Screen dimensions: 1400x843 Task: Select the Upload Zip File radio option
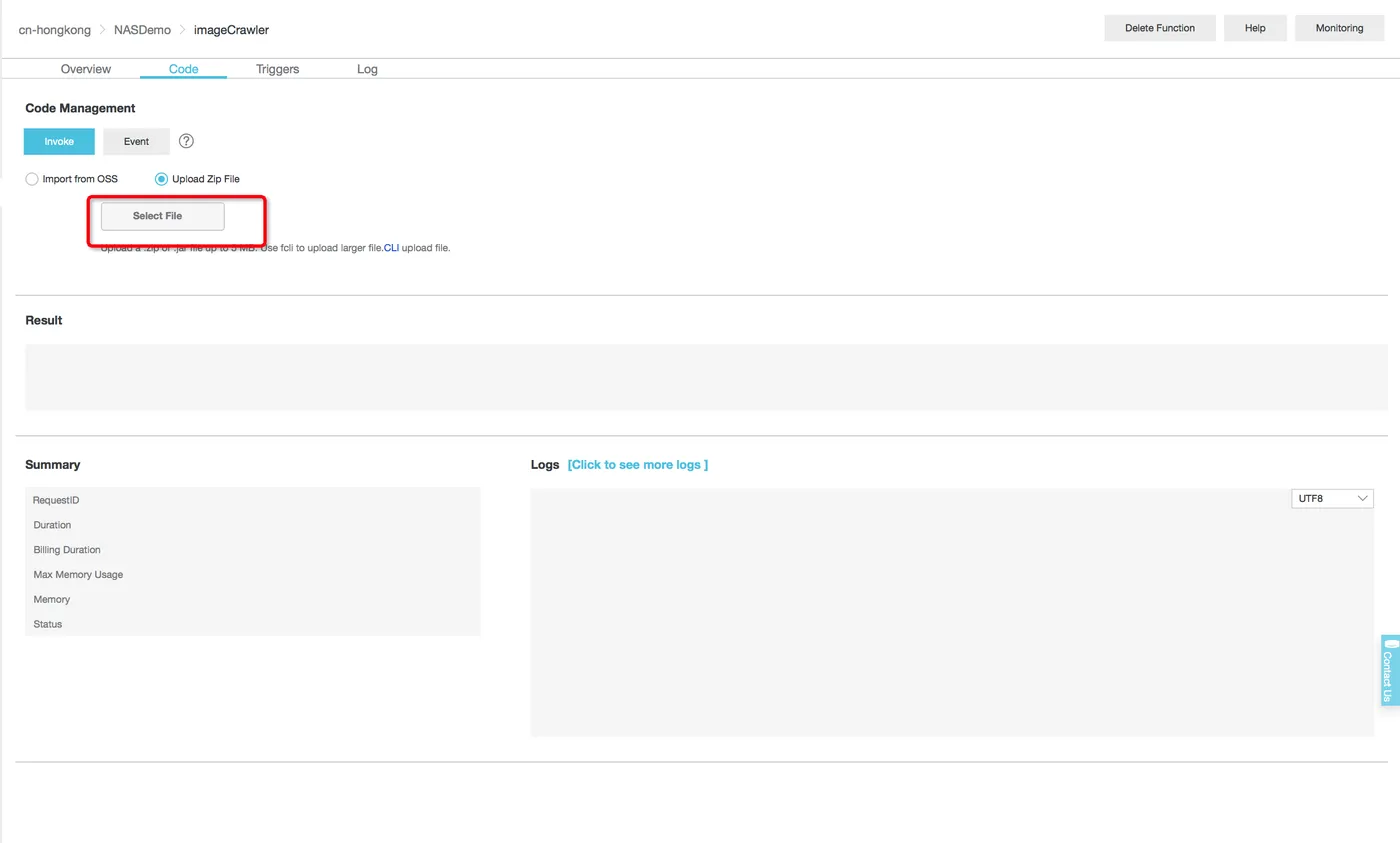(x=162, y=179)
